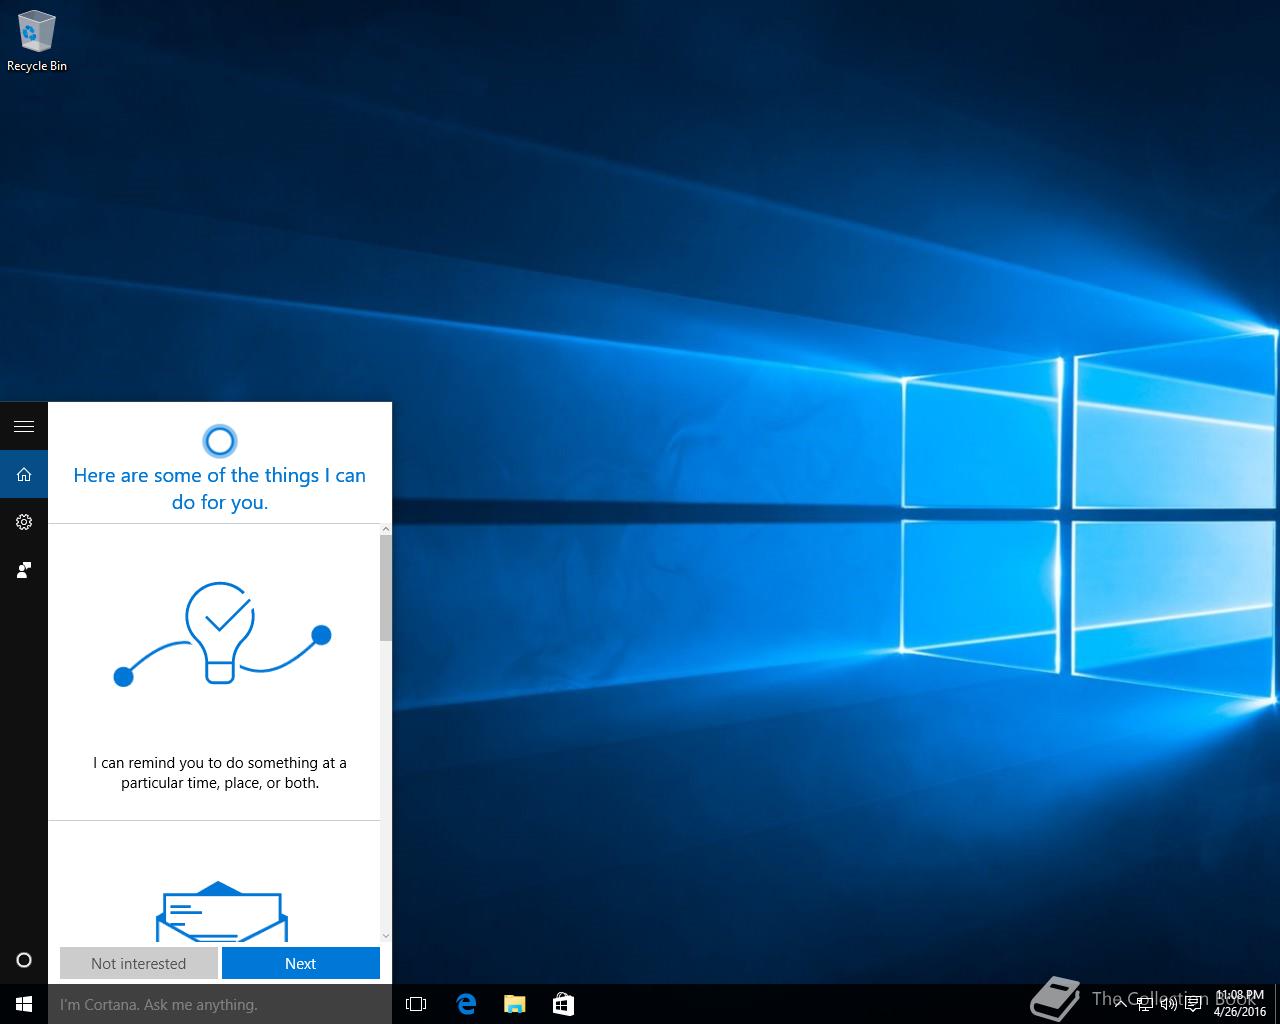Open the Recycle Bin desktop icon

pyautogui.click(x=37, y=42)
